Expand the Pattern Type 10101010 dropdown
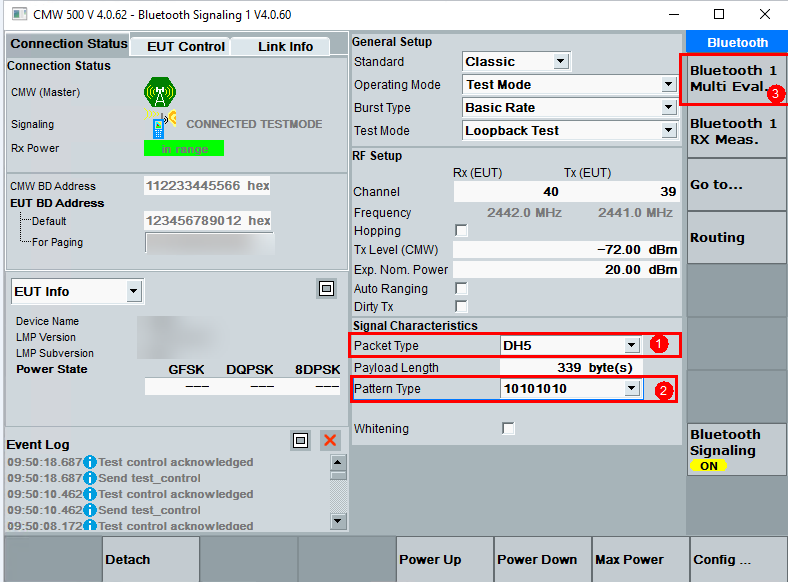 (x=632, y=389)
